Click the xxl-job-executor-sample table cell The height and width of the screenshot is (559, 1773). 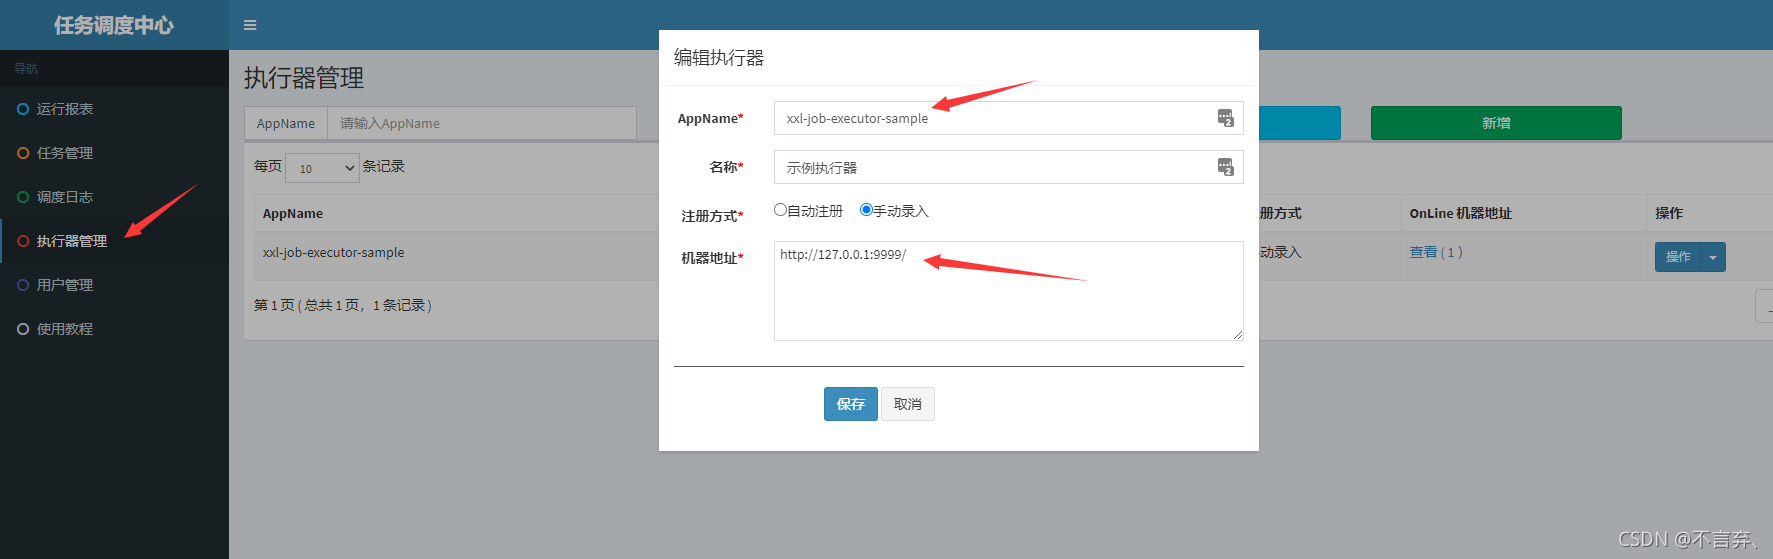333,252
